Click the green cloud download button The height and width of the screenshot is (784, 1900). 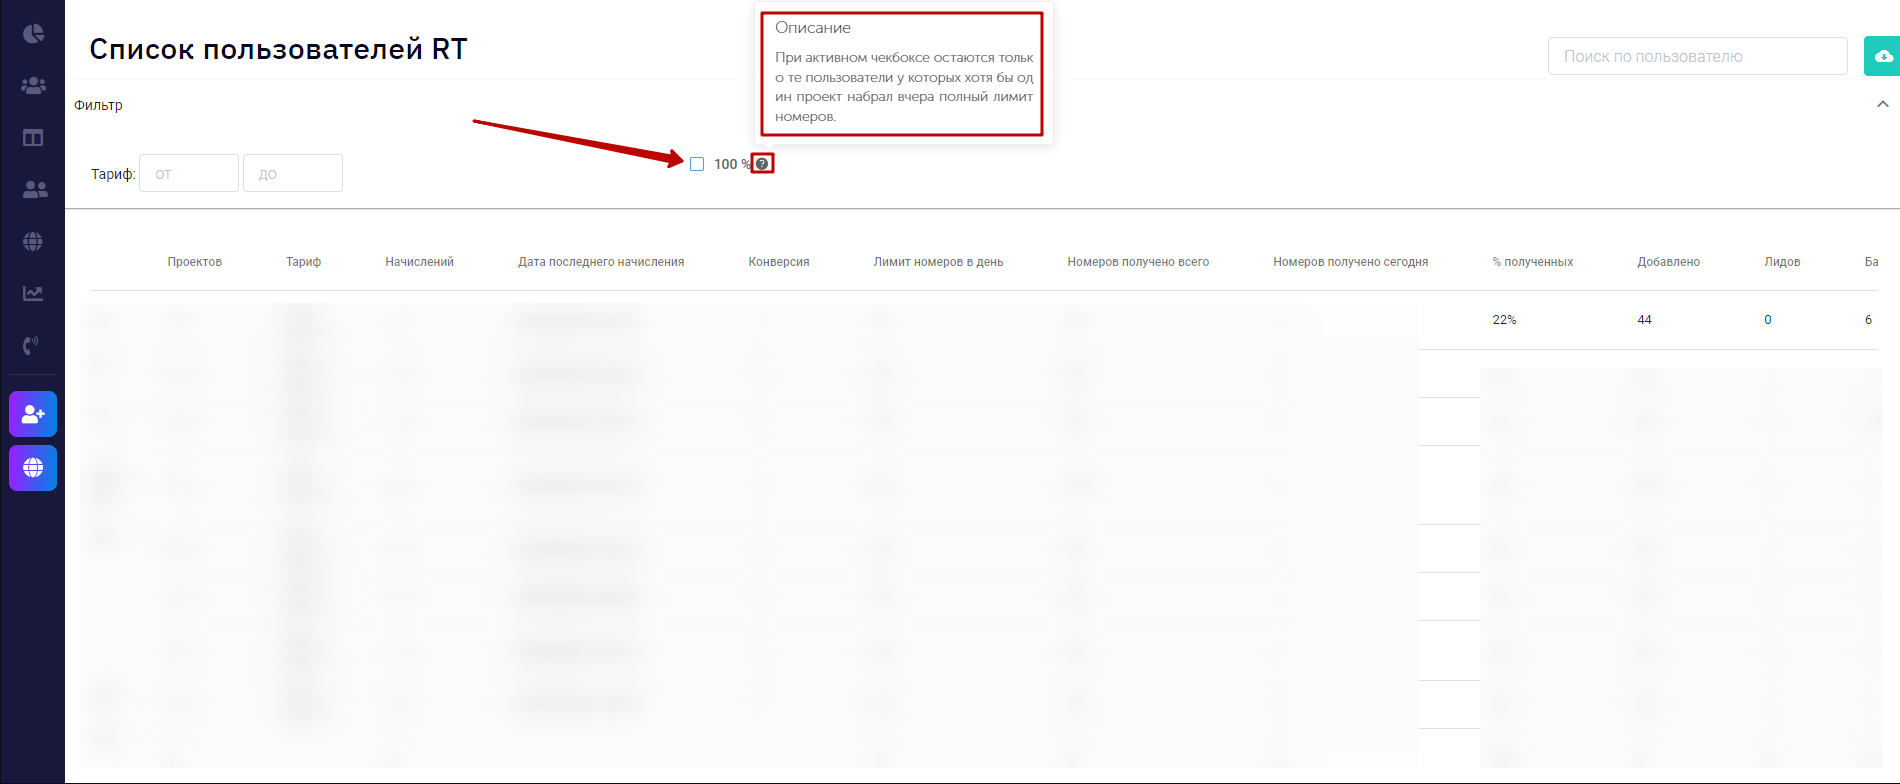(1882, 56)
